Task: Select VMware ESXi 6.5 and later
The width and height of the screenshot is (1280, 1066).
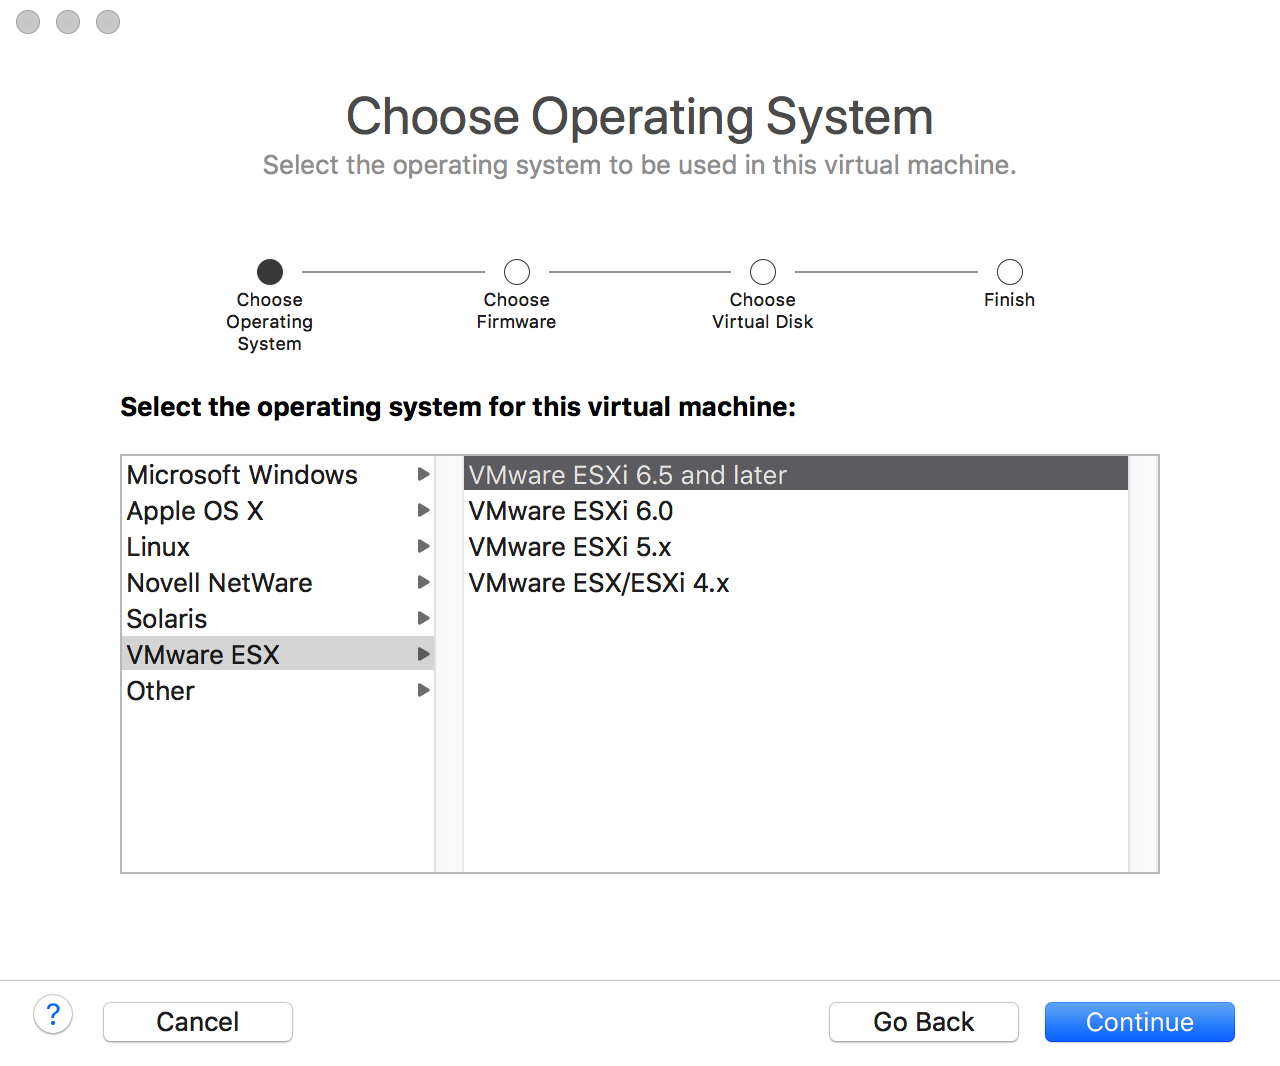Action: point(628,475)
